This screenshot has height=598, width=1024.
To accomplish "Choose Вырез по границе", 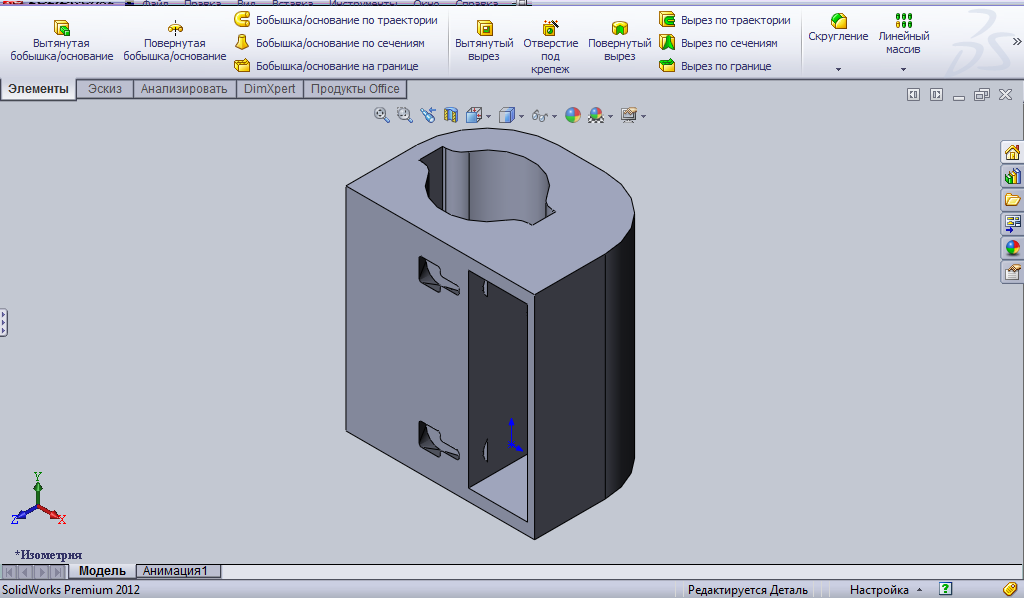I will [x=715, y=66].
